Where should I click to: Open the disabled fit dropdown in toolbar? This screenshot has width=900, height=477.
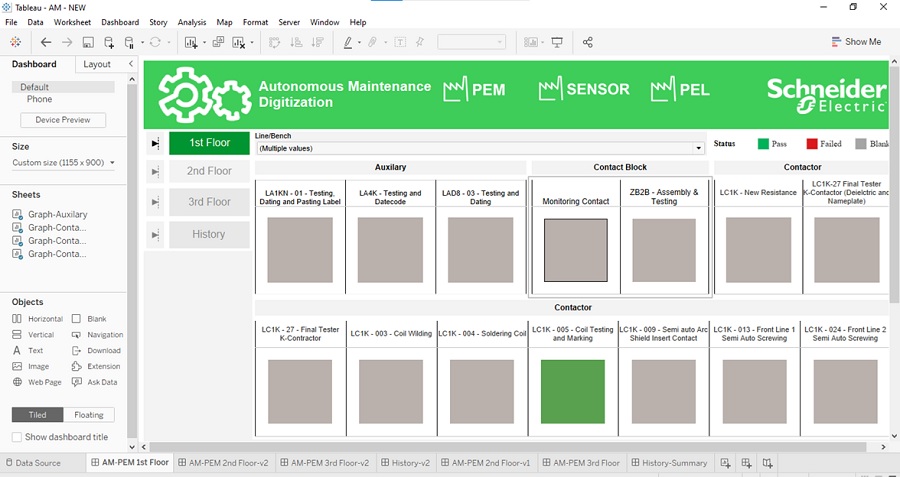tap(471, 42)
